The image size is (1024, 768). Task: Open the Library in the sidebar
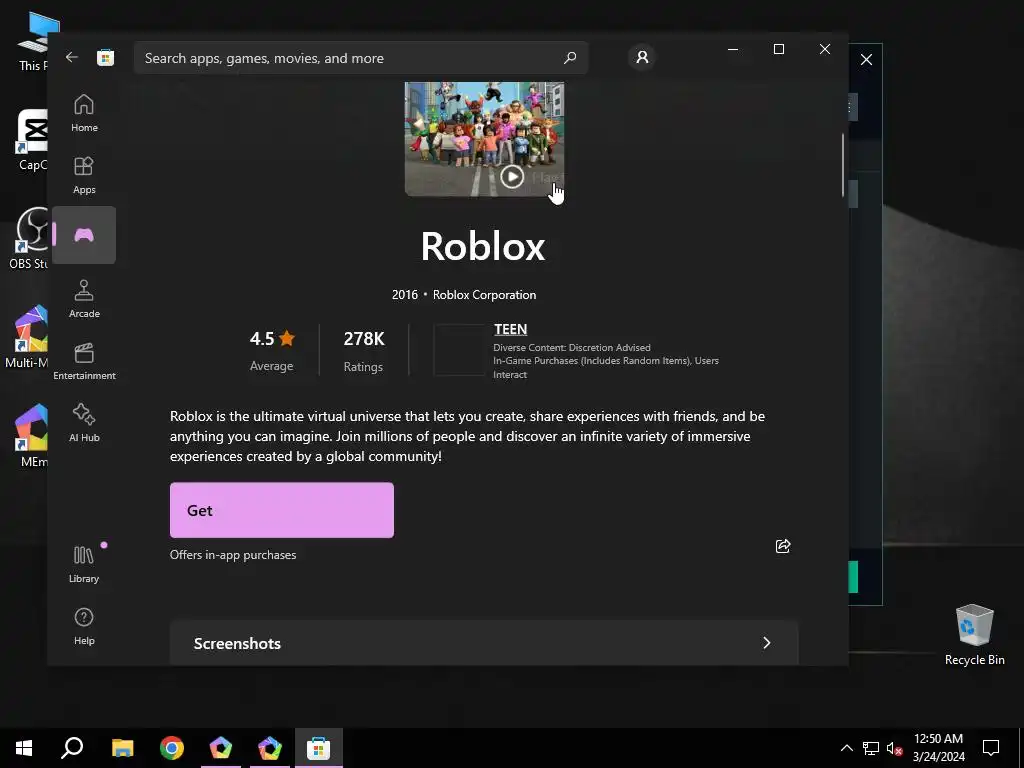[84, 564]
